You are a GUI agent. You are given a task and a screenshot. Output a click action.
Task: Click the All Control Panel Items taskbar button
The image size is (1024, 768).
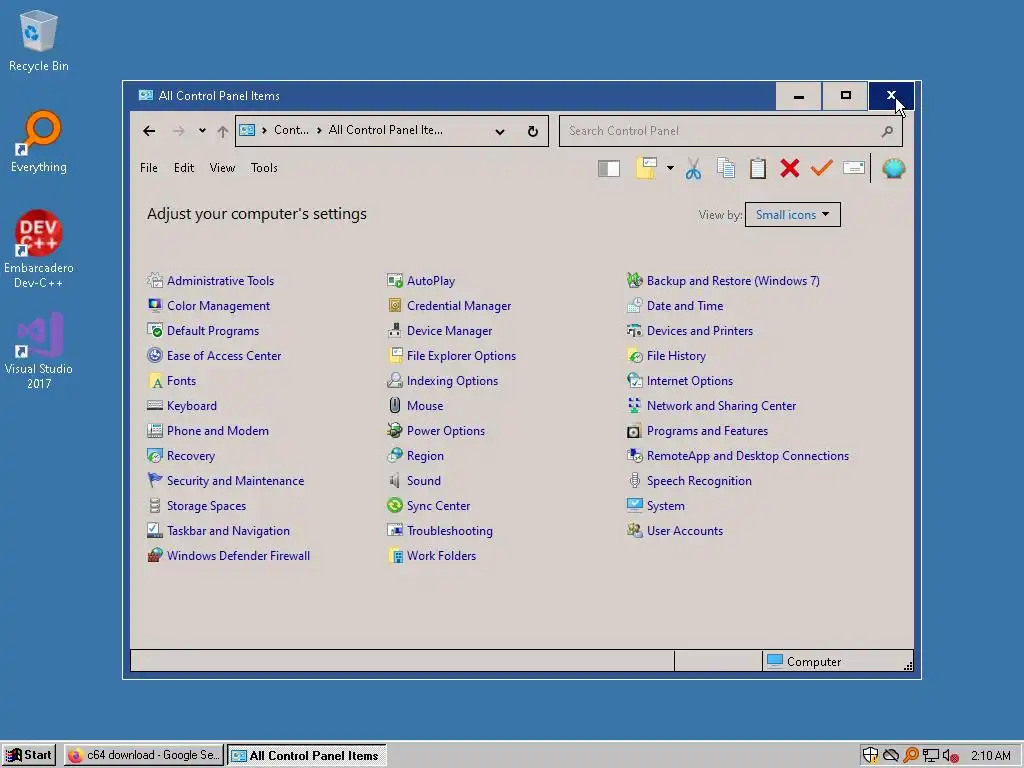pos(307,755)
